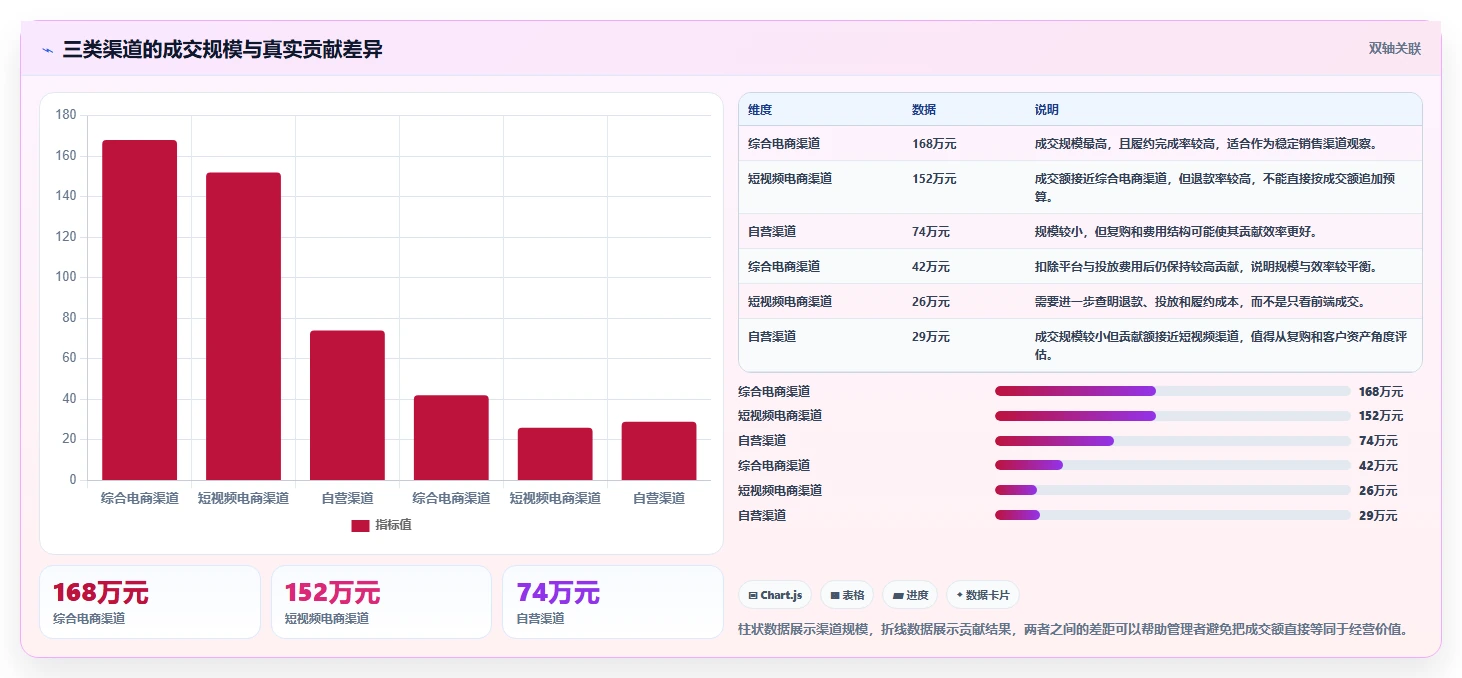Click the chart bar valued 29
This screenshot has width=1462, height=678.
[x=659, y=451]
